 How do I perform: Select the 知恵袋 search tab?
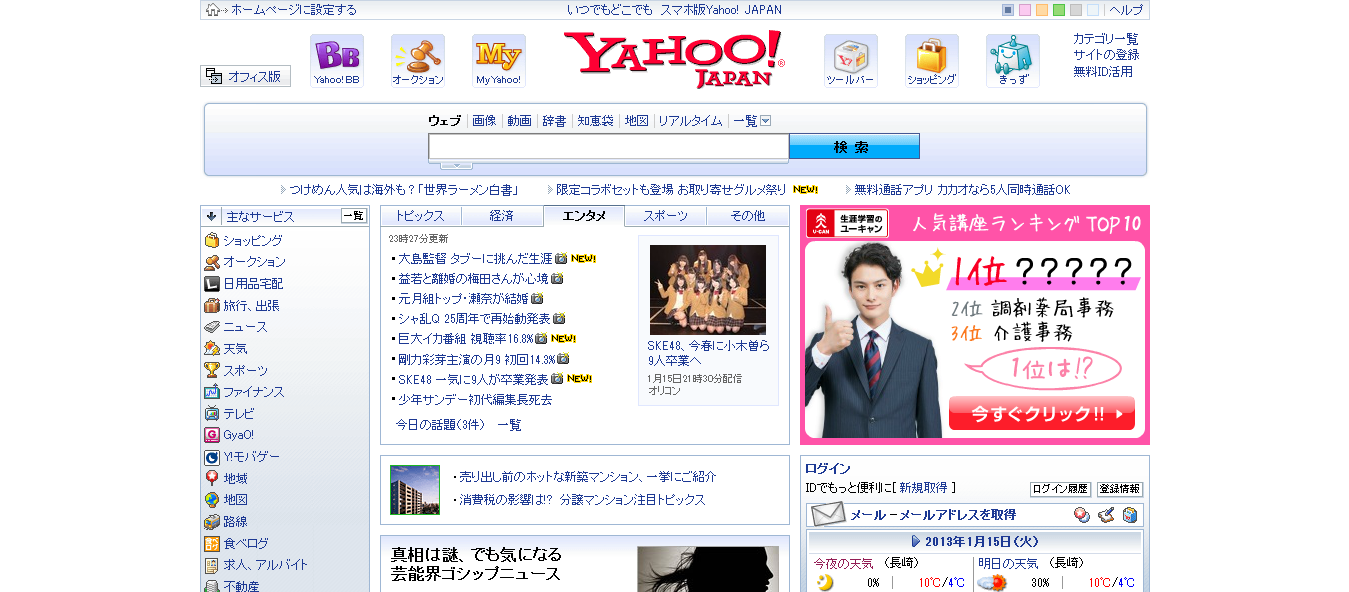pyautogui.click(x=595, y=121)
